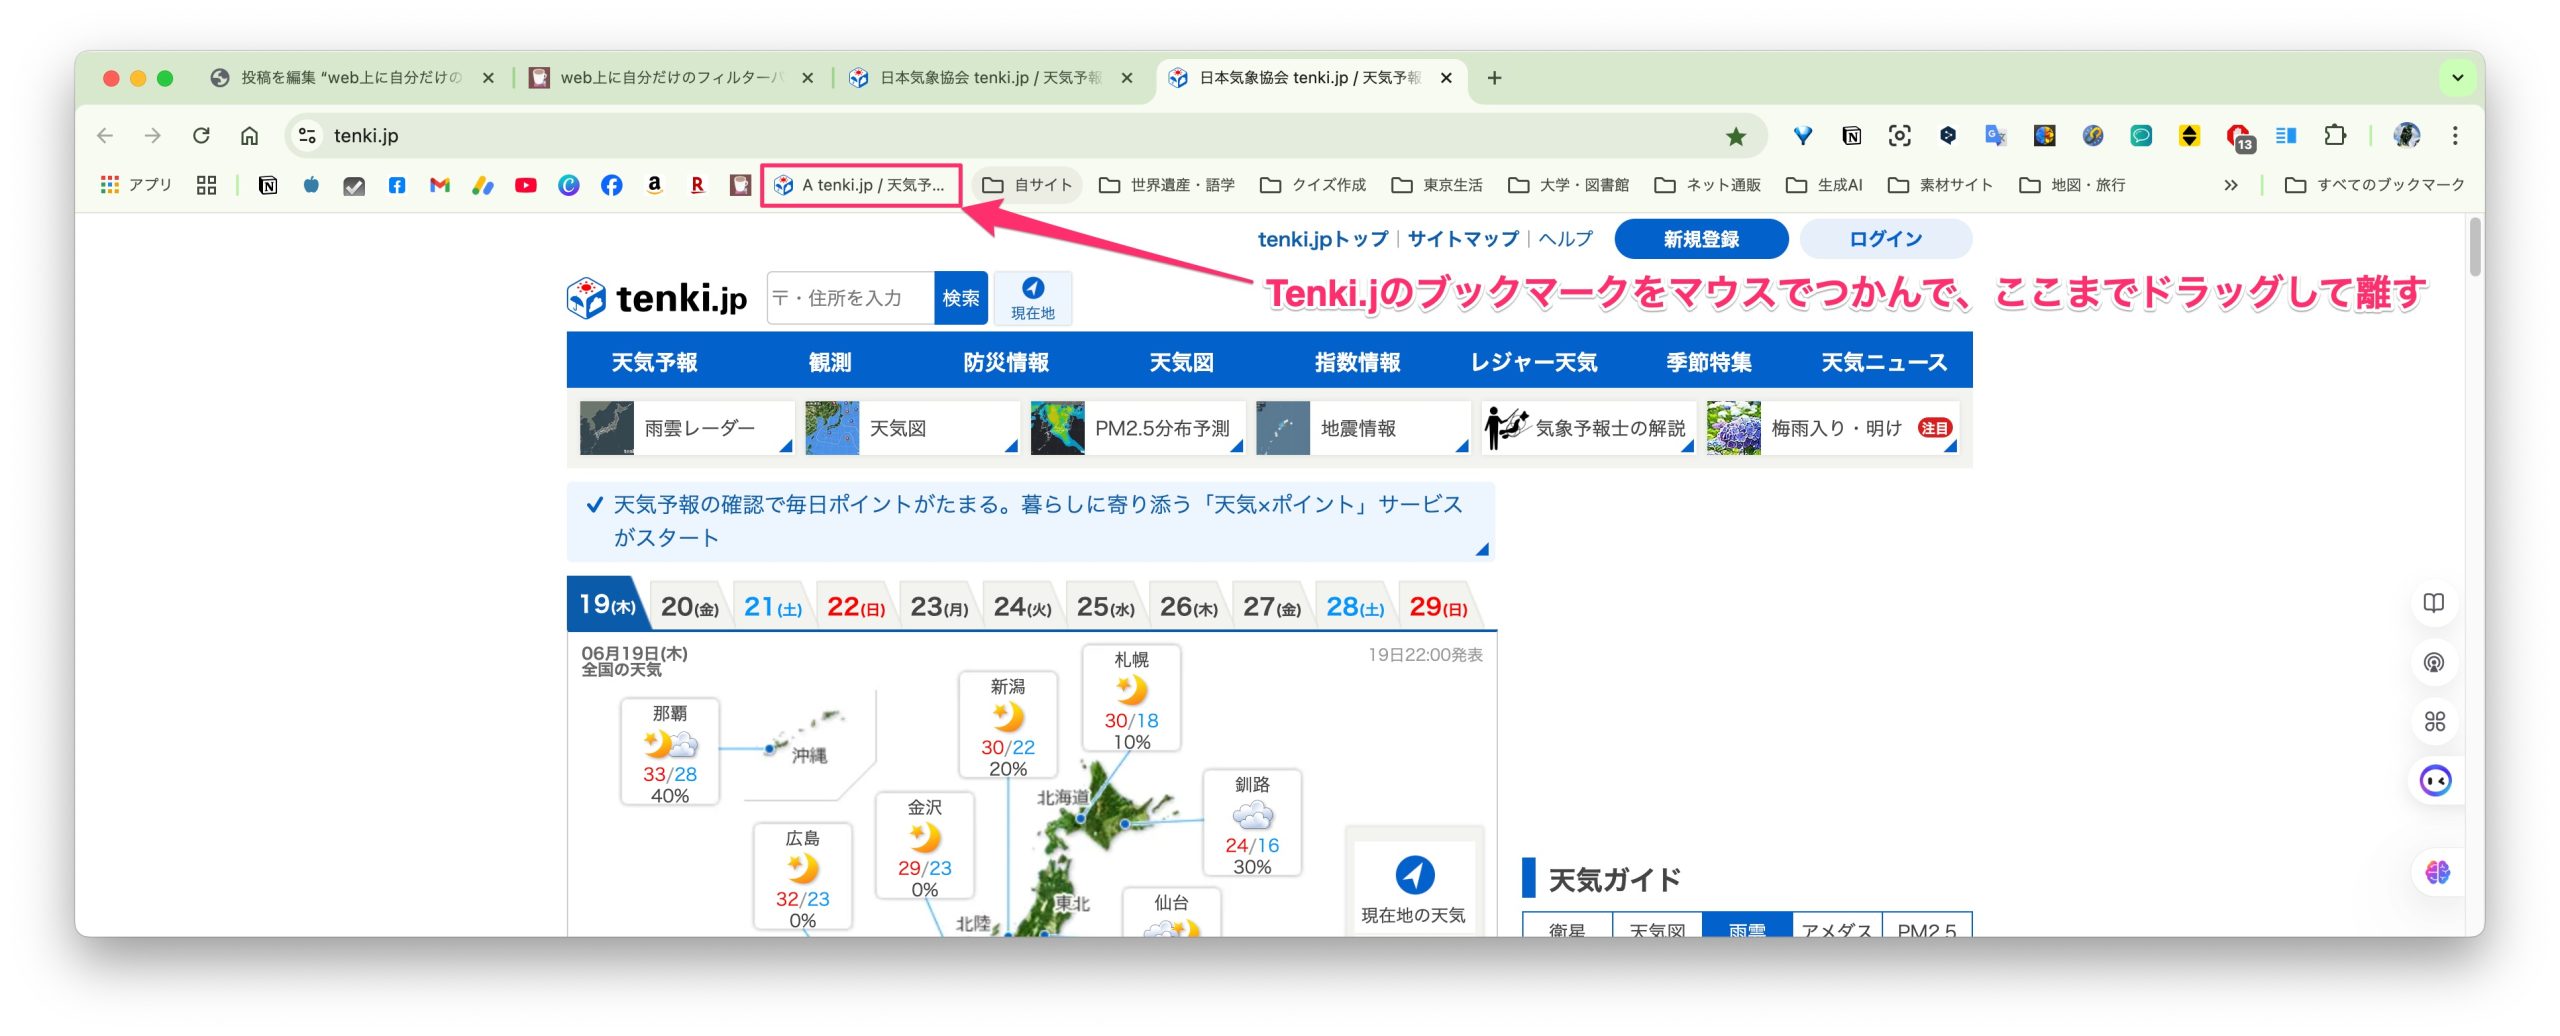2560x1036 pixels.
Task: Open the 雨雲レーダー thumbnail link
Action: (686, 428)
